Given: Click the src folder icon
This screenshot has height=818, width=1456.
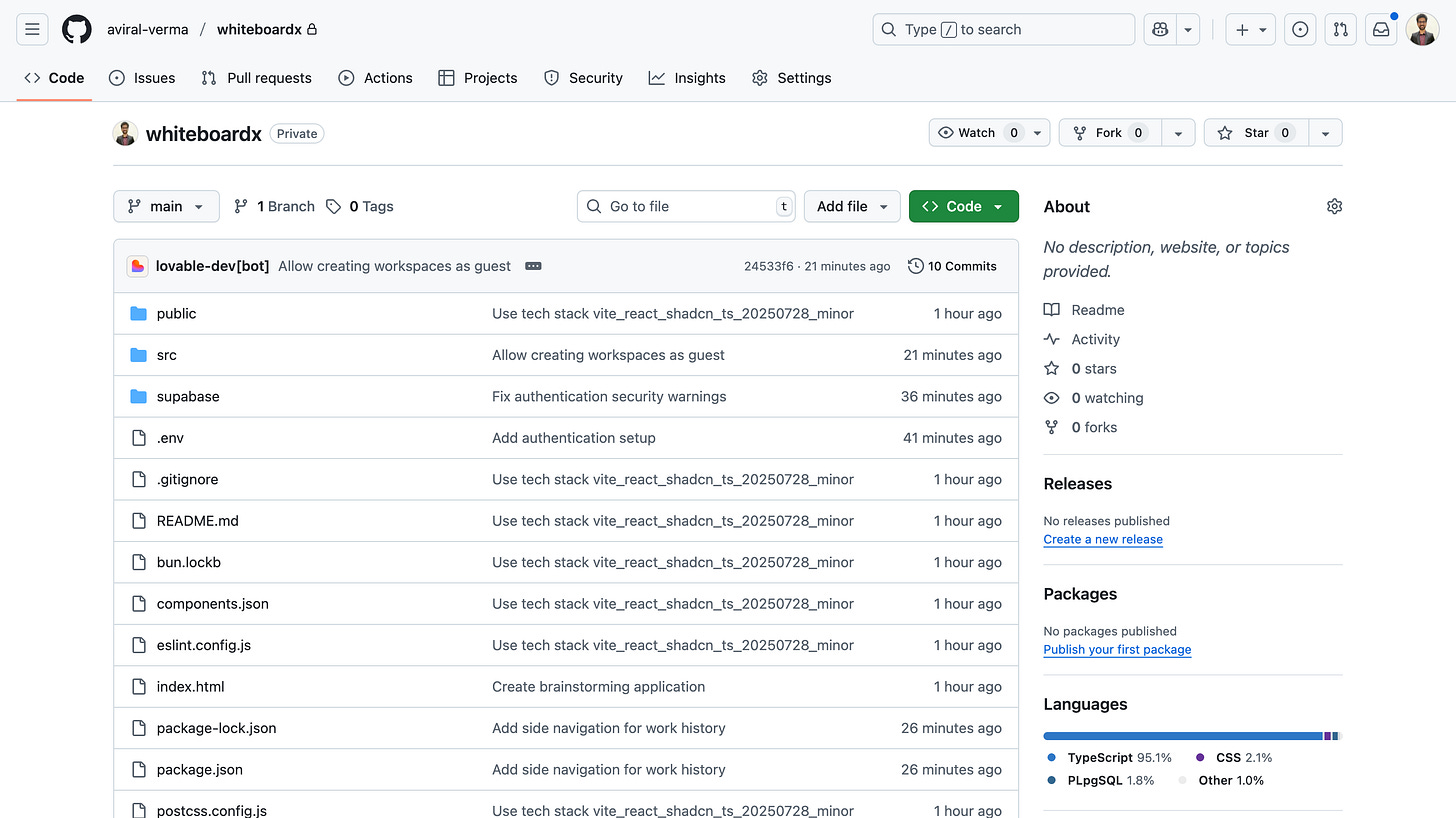Looking at the screenshot, I should pyautogui.click(x=139, y=355).
